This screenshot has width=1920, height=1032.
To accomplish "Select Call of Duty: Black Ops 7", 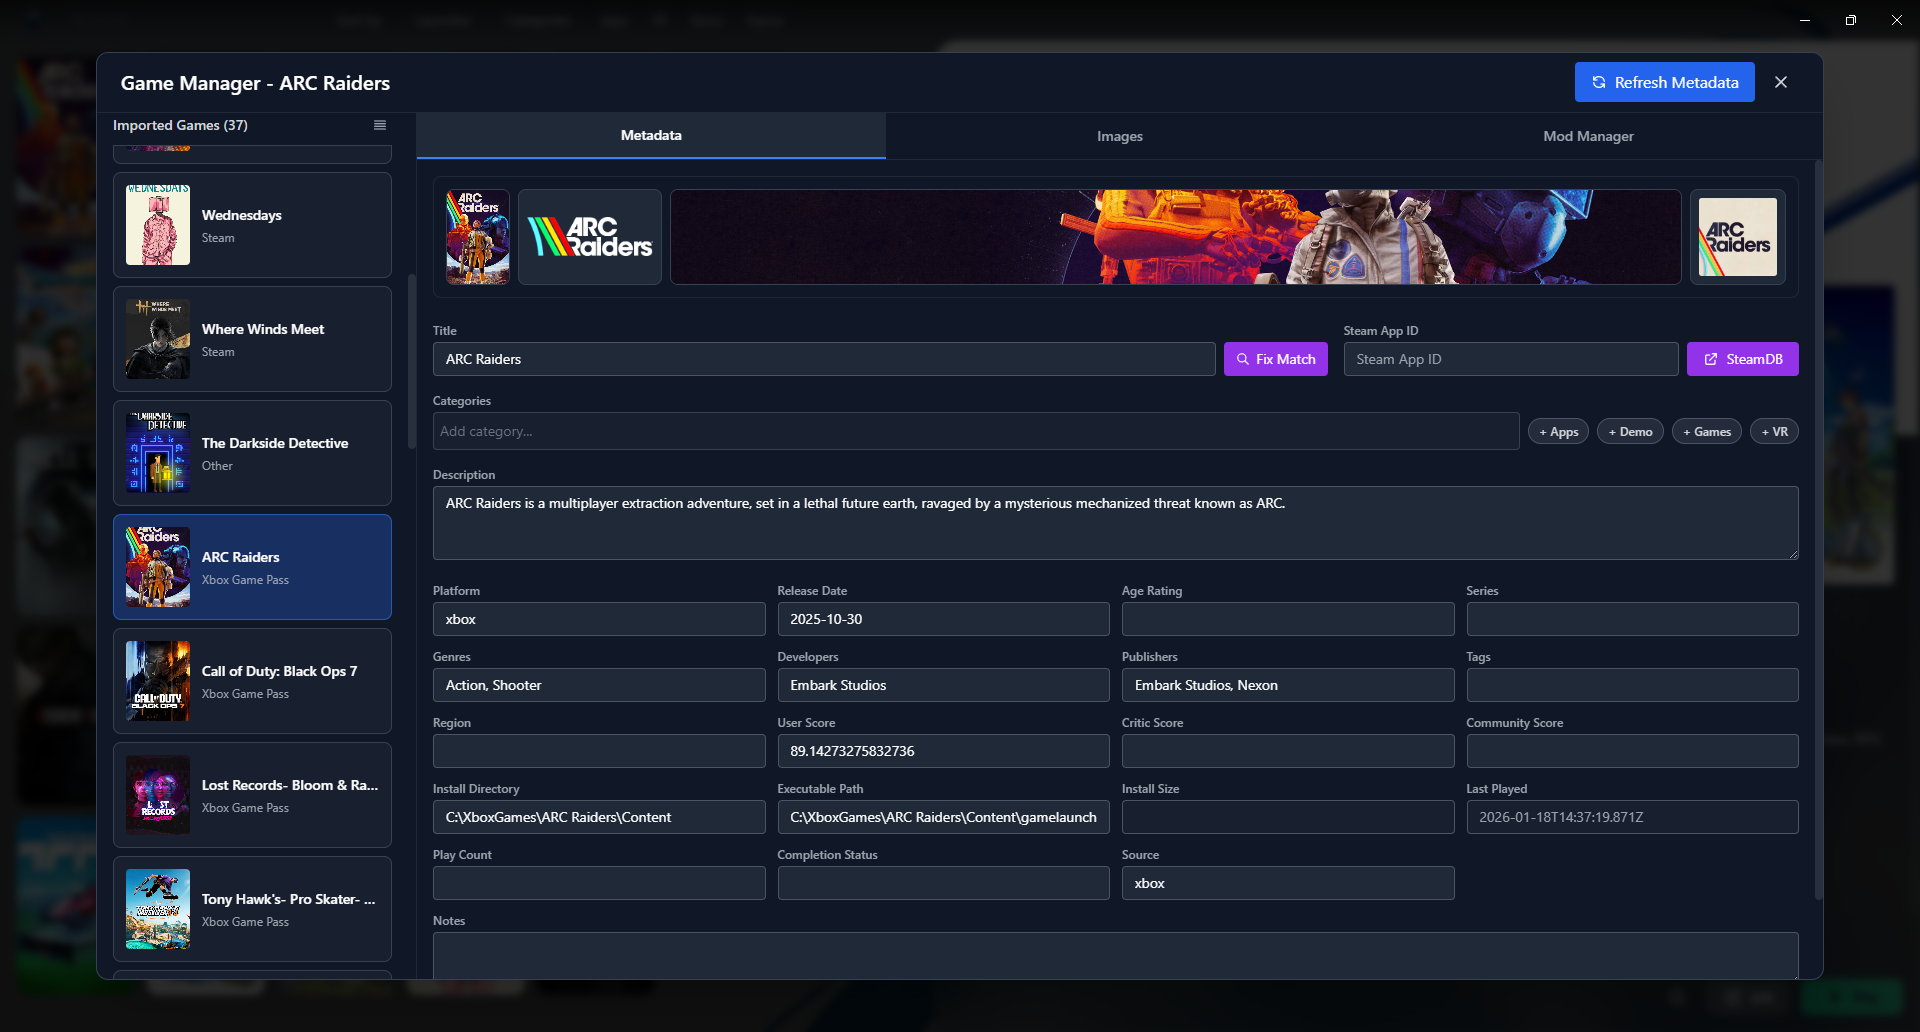I will point(251,681).
